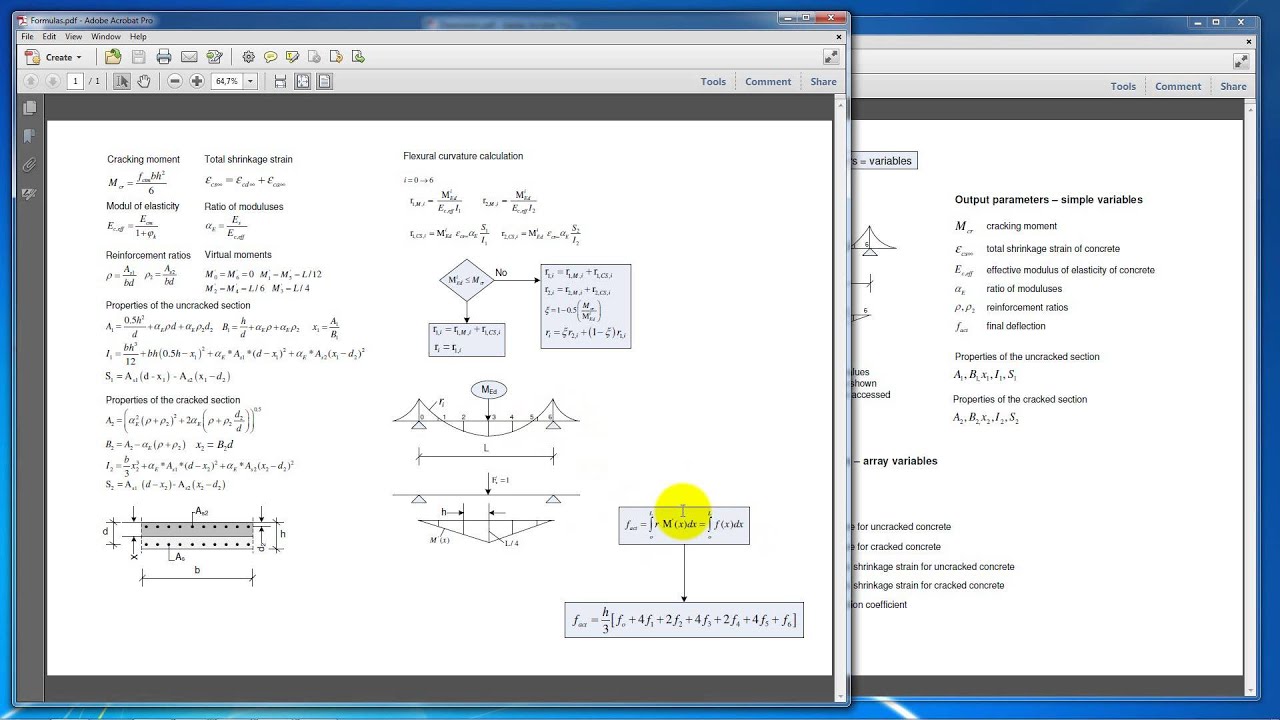This screenshot has width=1280, height=720.
Task: Click the page number input field
Action: (76, 81)
